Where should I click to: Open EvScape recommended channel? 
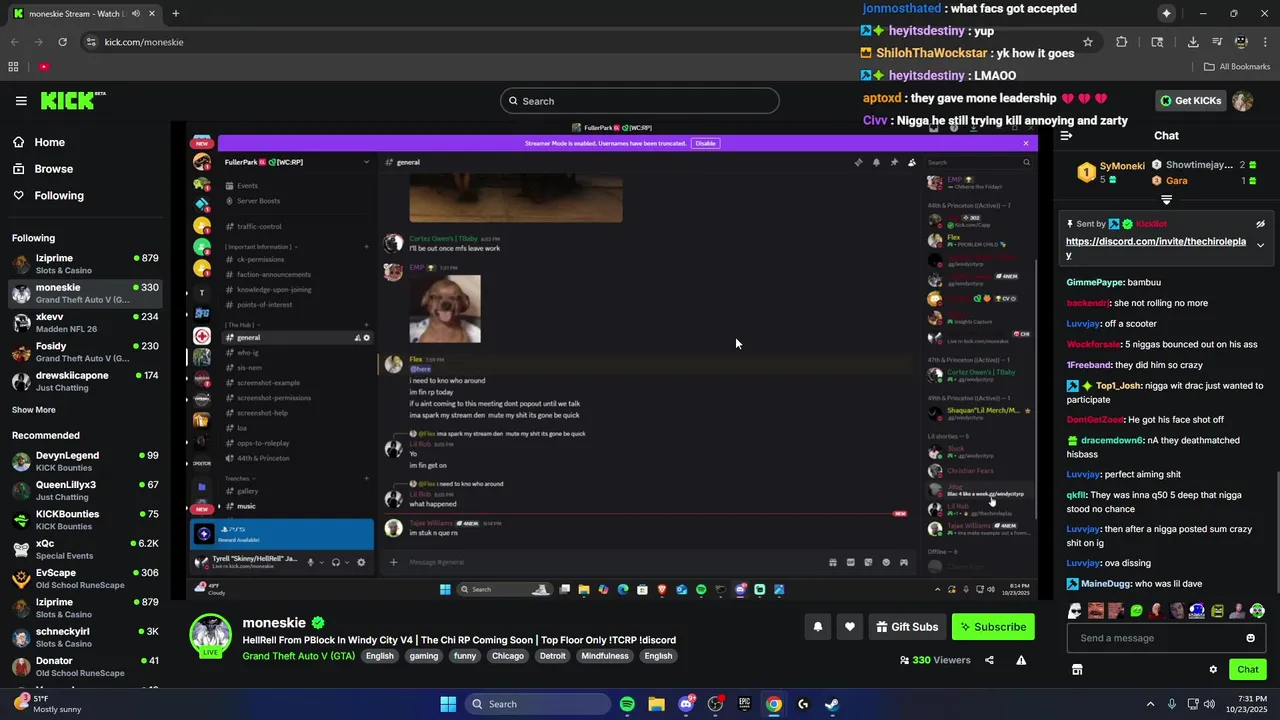tap(85, 579)
